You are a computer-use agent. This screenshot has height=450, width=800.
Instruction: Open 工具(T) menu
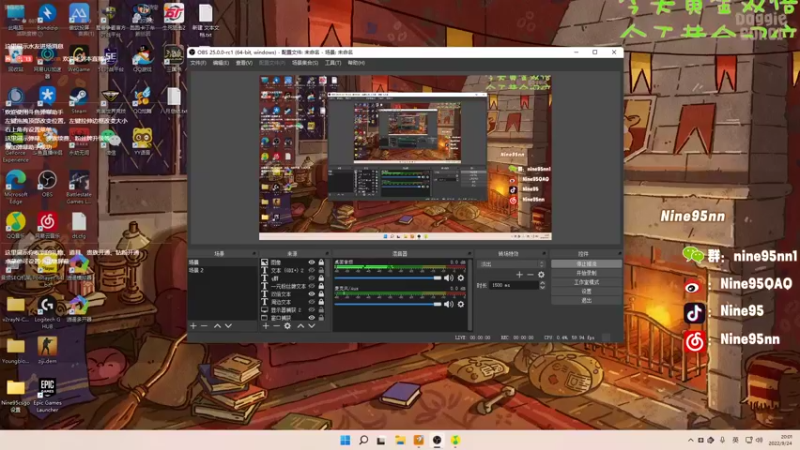333,63
